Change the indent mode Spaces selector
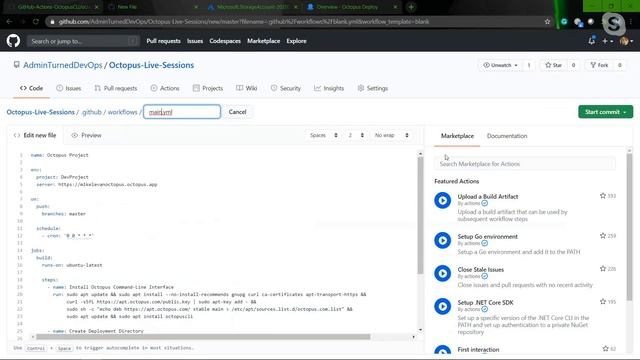This screenshot has width=640, height=360. click(324, 135)
